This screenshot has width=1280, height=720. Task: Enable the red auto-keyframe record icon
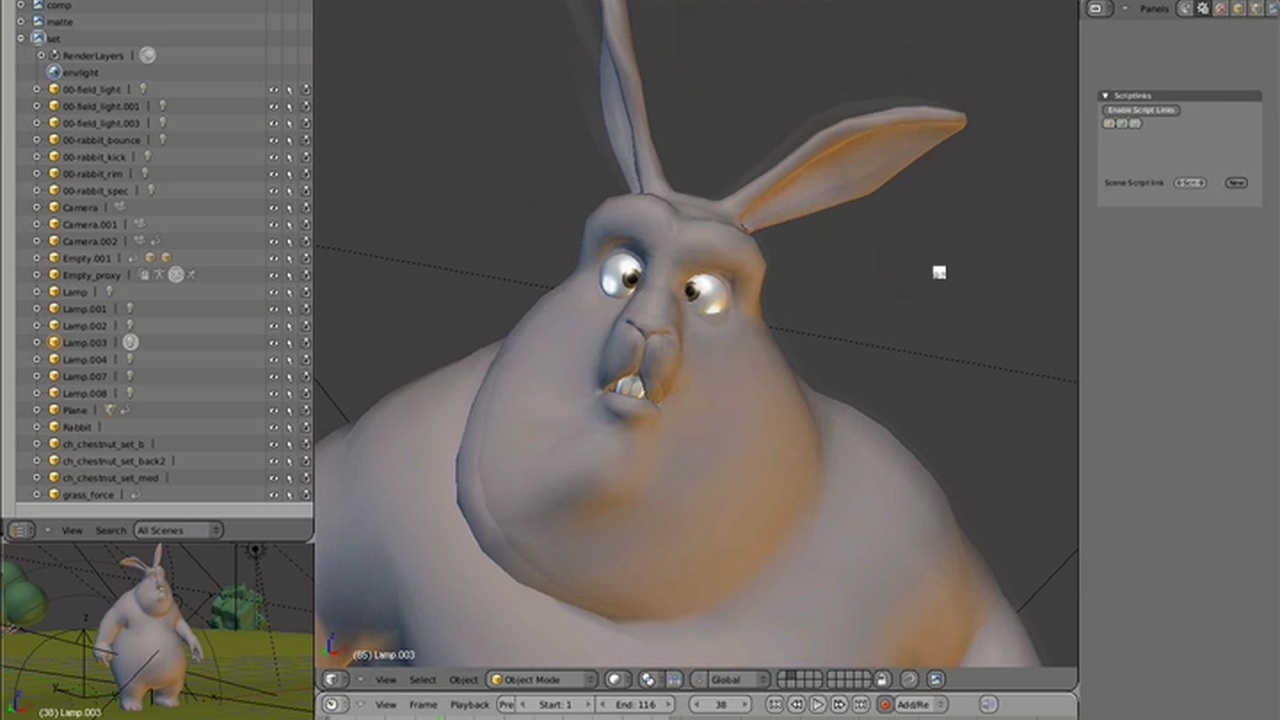click(x=886, y=704)
